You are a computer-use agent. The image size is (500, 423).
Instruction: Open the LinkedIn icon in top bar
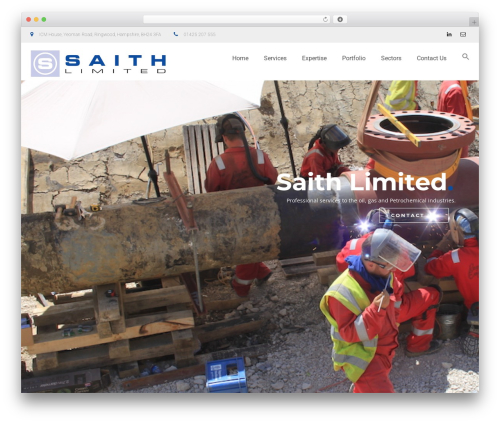[449, 34]
